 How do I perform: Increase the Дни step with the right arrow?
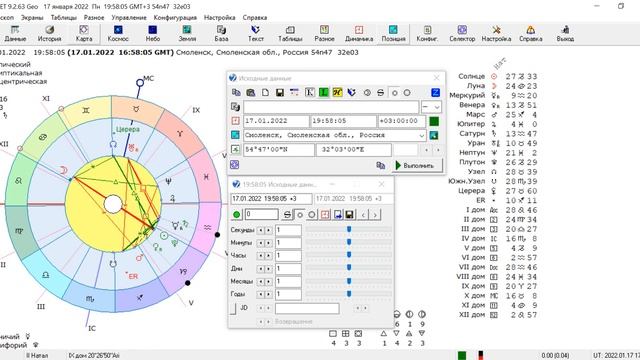(x=268, y=269)
